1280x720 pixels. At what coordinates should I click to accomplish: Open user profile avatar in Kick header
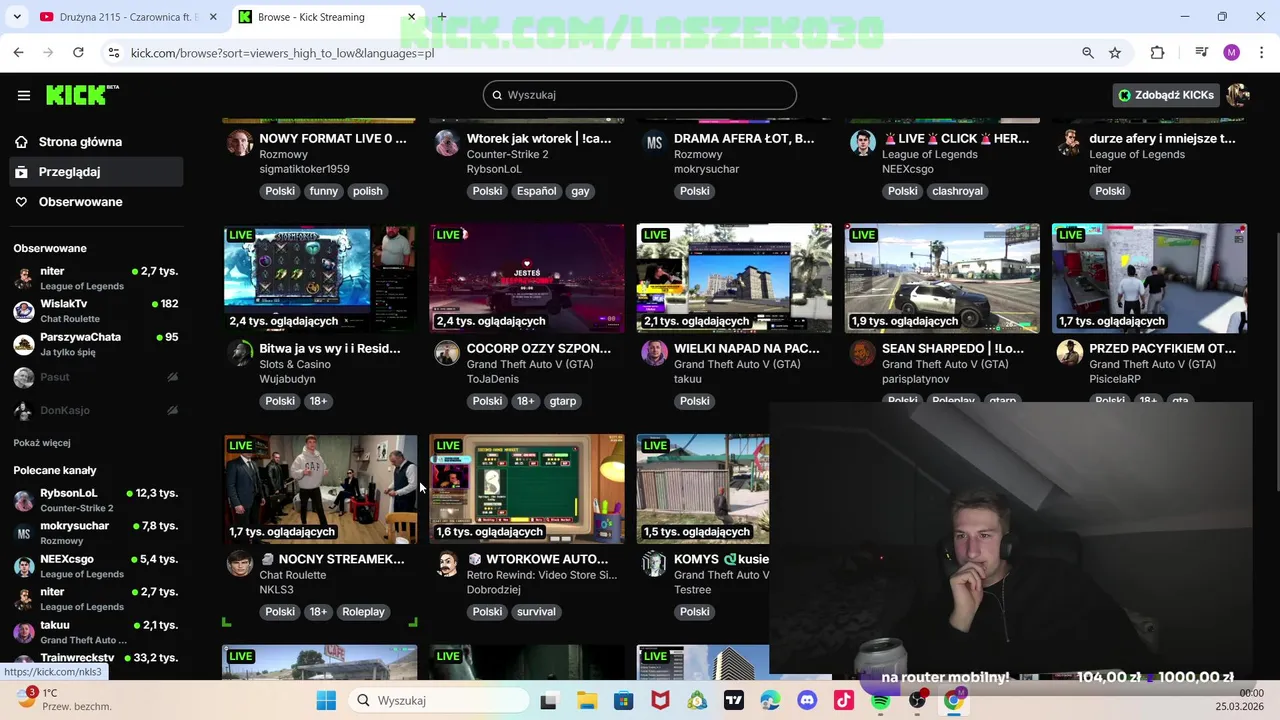click(x=1238, y=95)
